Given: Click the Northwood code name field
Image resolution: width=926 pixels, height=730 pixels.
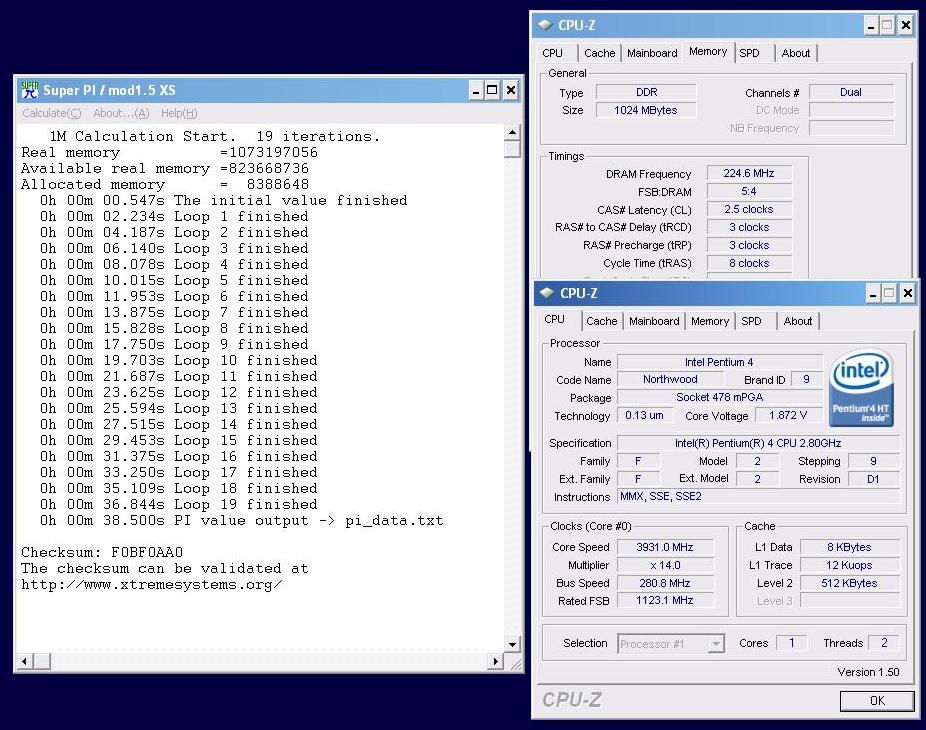Looking at the screenshot, I should (670, 380).
